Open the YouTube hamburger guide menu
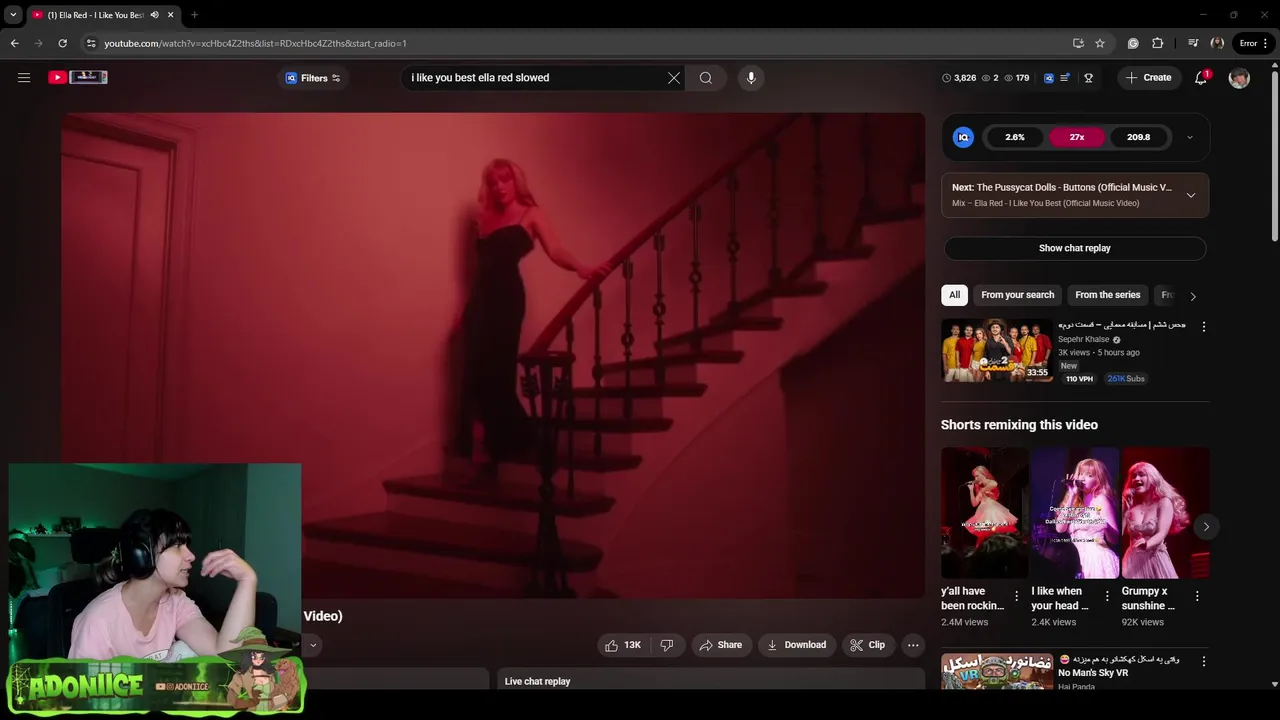1280x720 pixels. tap(24, 78)
